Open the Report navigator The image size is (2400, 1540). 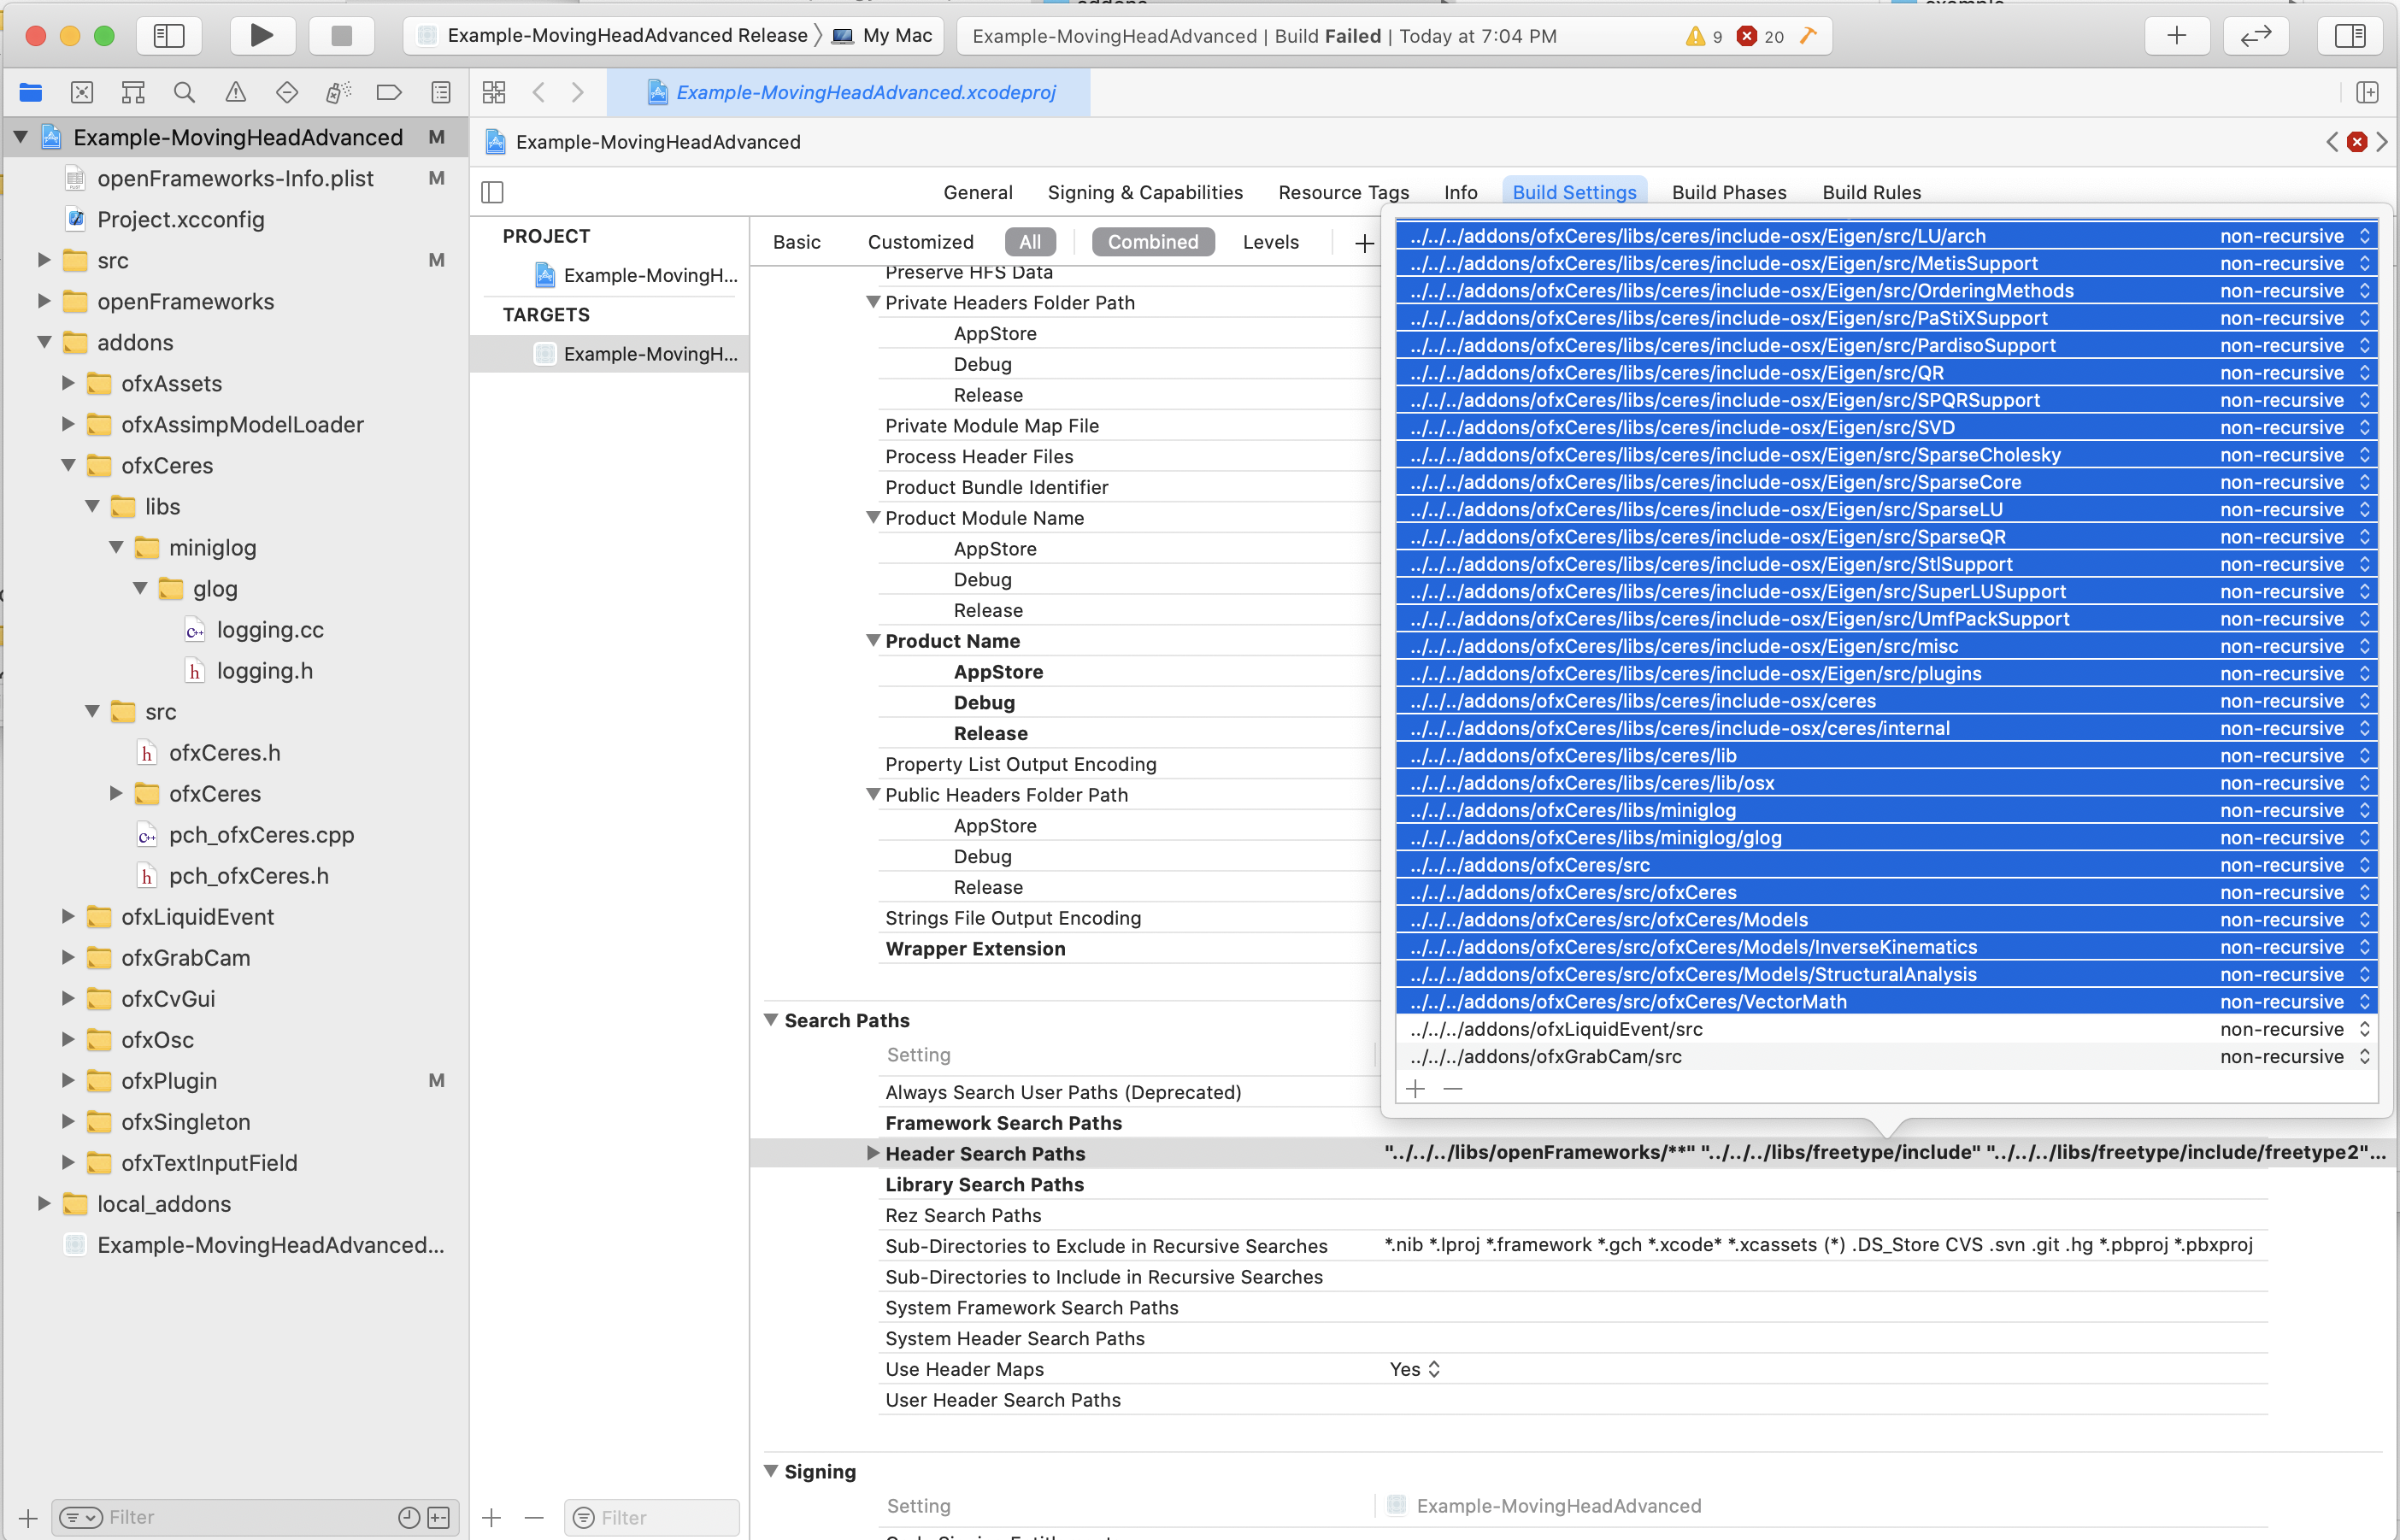pyautogui.click(x=440, y=92)
